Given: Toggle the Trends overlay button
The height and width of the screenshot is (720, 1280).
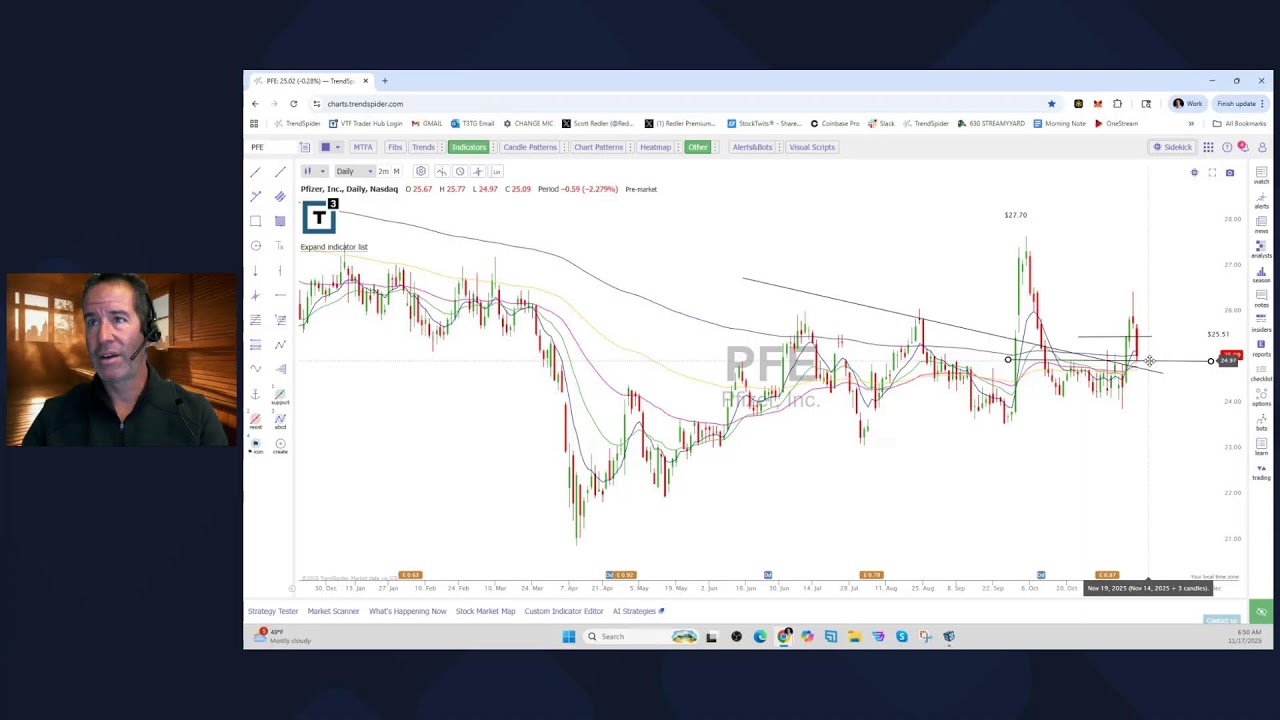Looking at the screenshot, I should 423,147.
